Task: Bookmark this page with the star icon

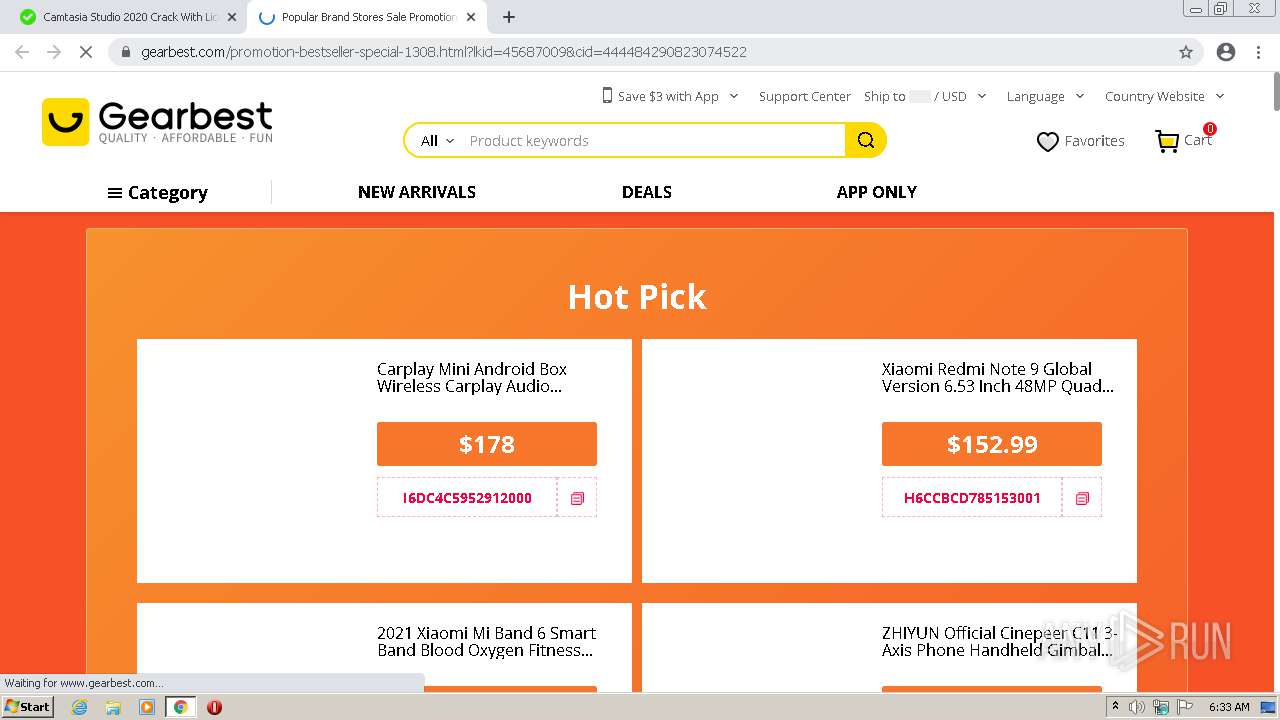Action: (x=1186, y=52)
